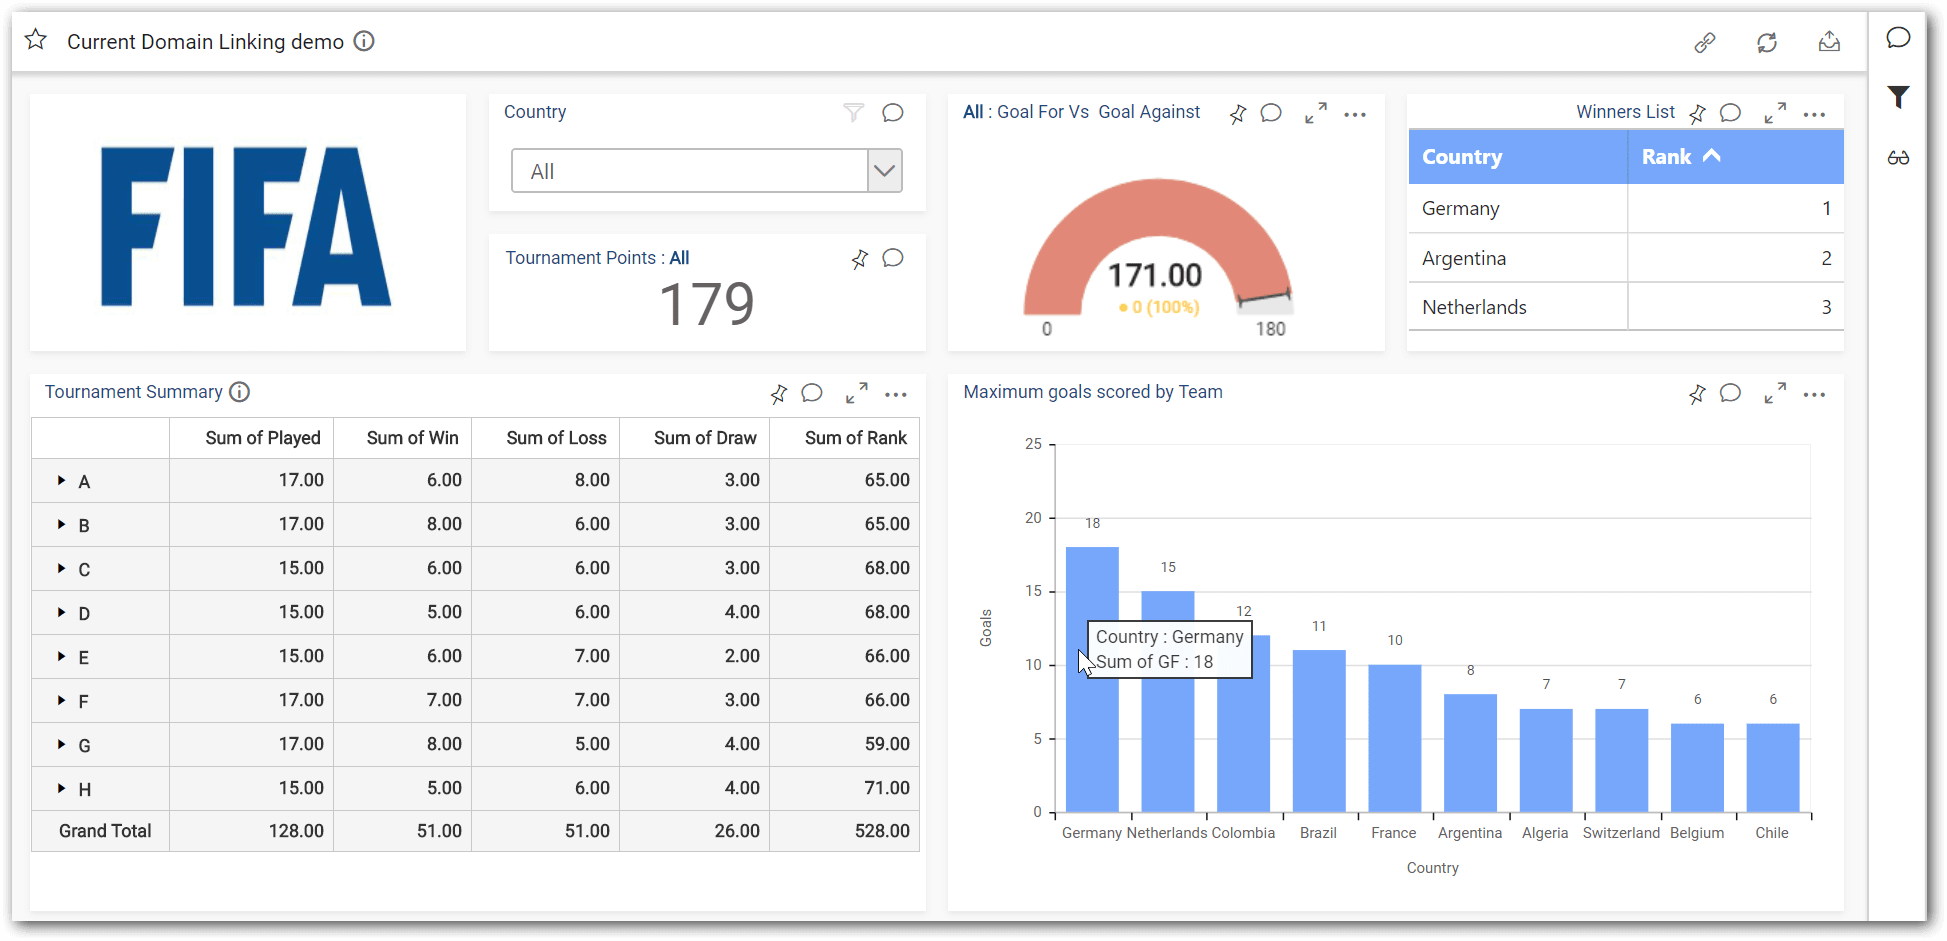
Task: Open more options for Tournament Summary
Action: (896, 395)
